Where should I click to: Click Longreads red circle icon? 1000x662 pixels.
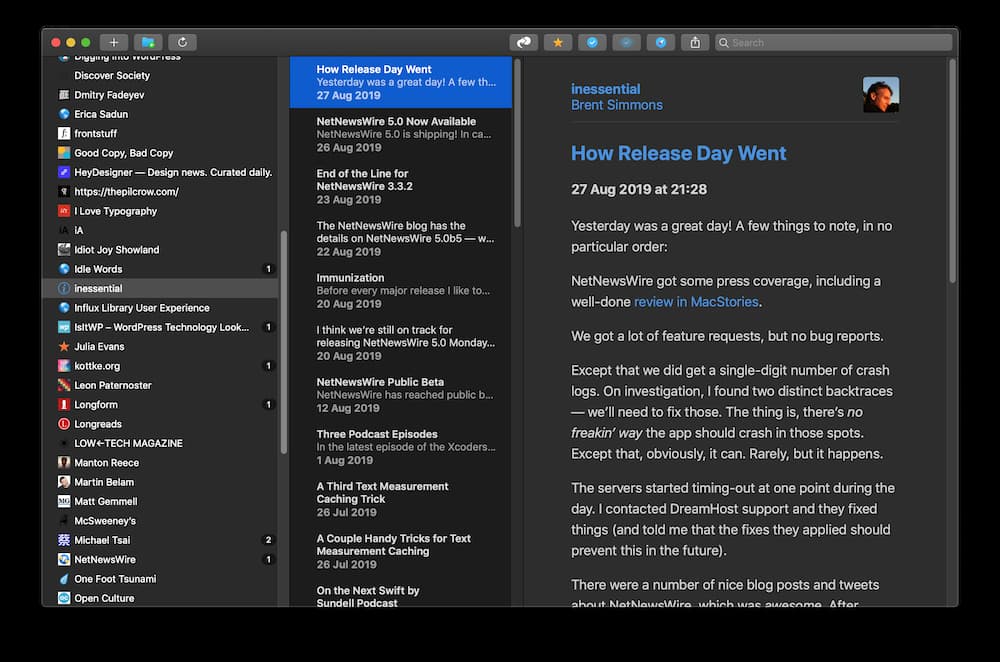64,423
